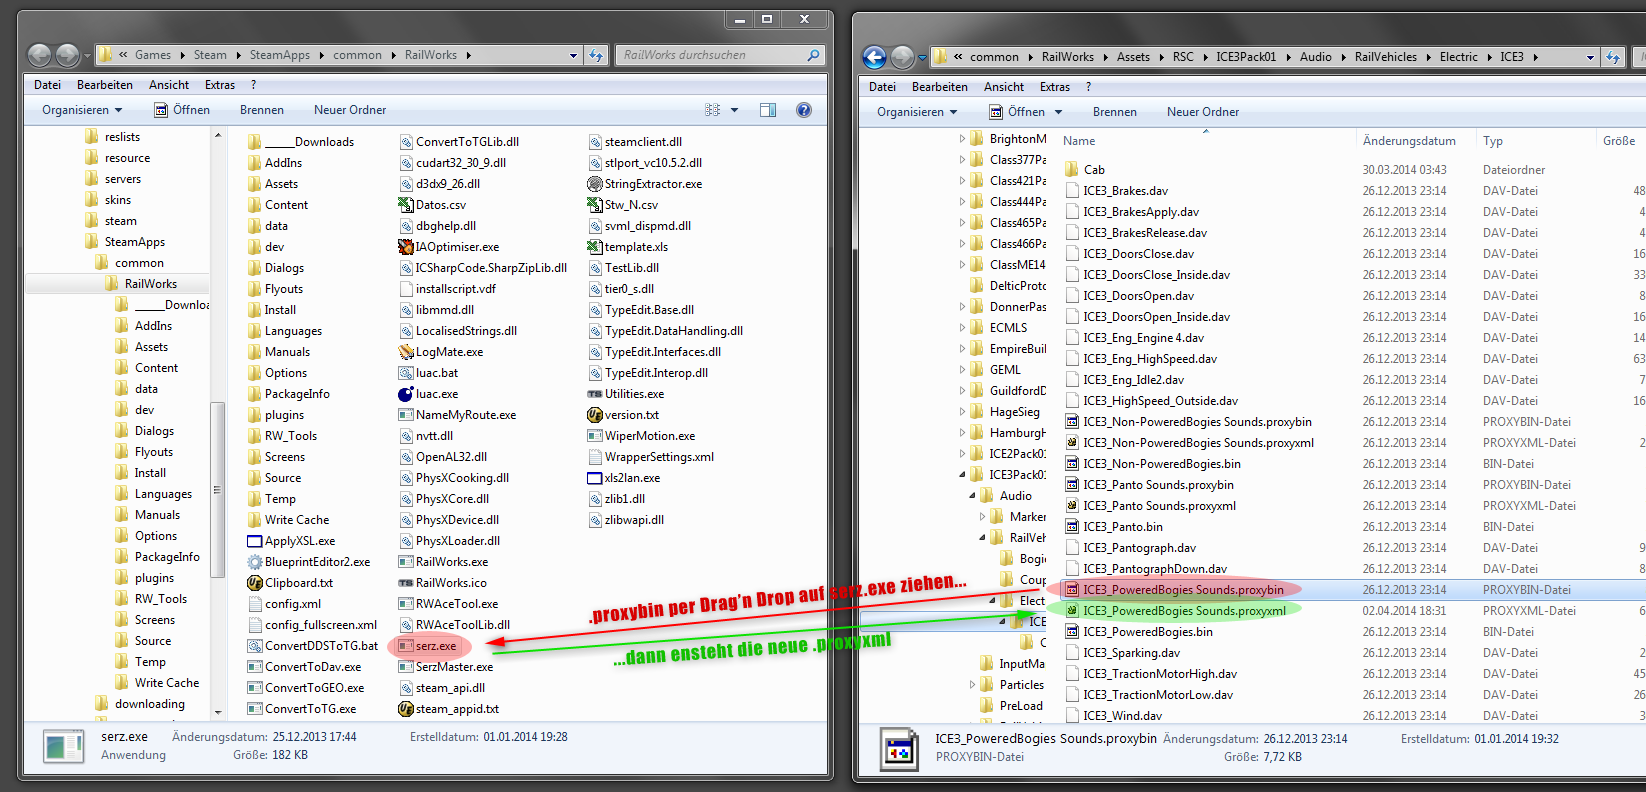This screenshot has height=792, width=1646.
Task: Click Öffnen in the RailWorks window toolbar
Action: [x=182, y=110]
